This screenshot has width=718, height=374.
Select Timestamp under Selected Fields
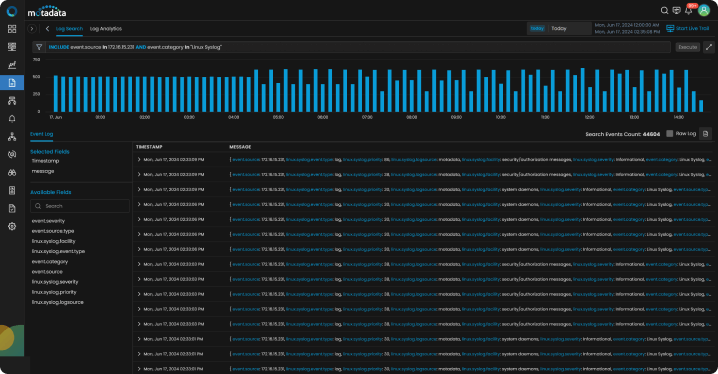click(x=45, y=161)
